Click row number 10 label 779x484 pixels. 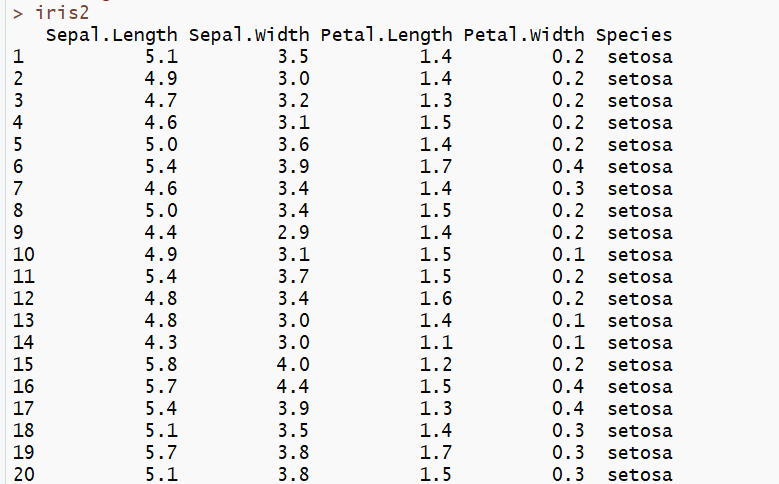[24, 255]
